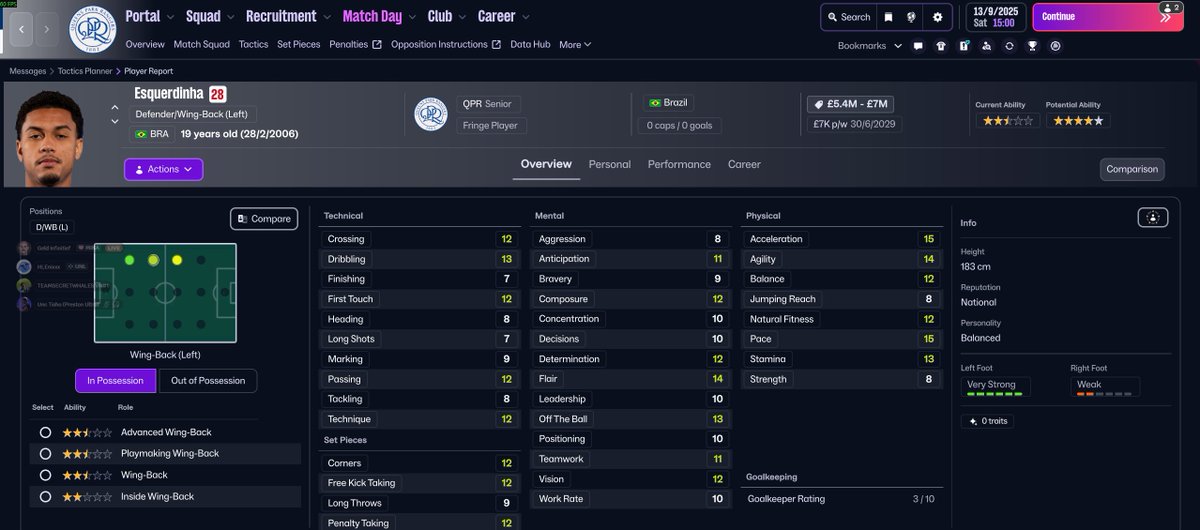The height and width of the screenshot is (530, 1200).
Task: Open the world globe icon in top bar
Action: point(912,17)
